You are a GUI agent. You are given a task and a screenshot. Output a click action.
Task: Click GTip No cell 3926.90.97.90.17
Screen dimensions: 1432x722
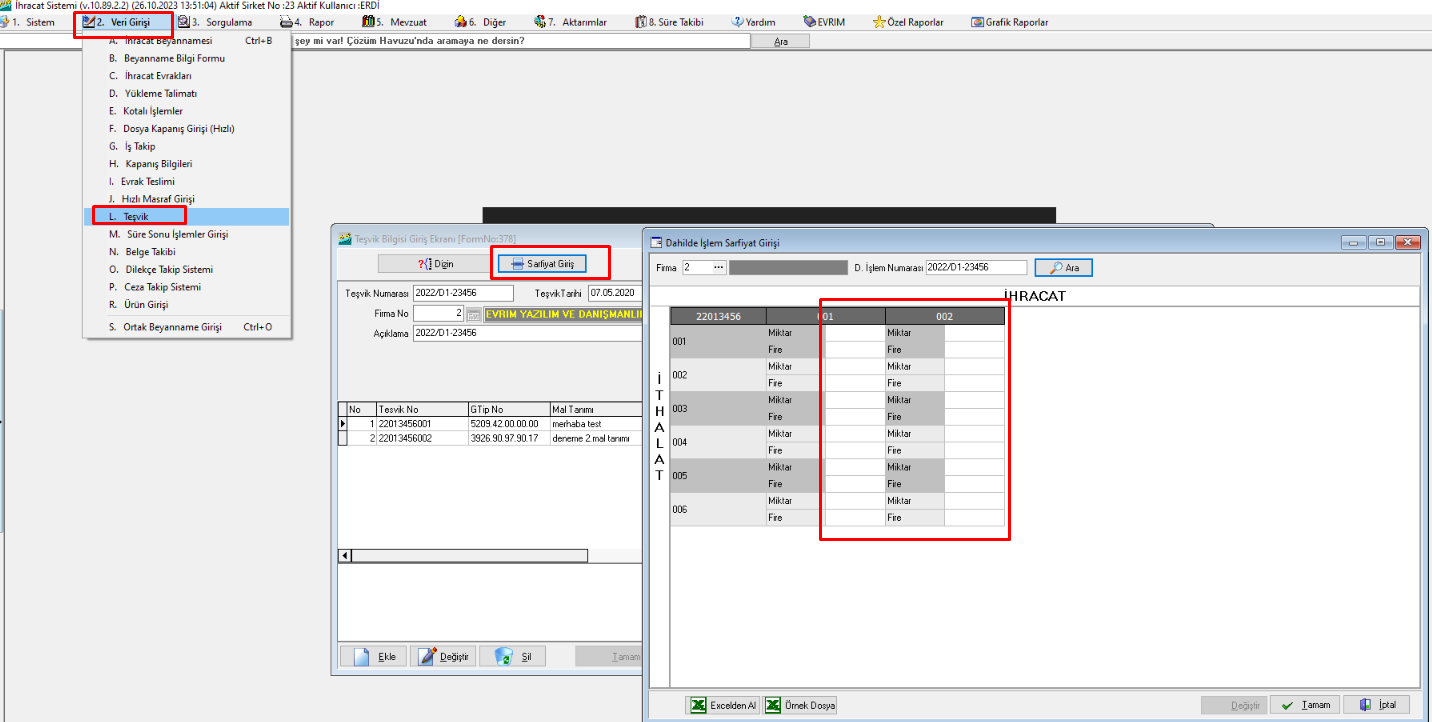tap(509, 438)
